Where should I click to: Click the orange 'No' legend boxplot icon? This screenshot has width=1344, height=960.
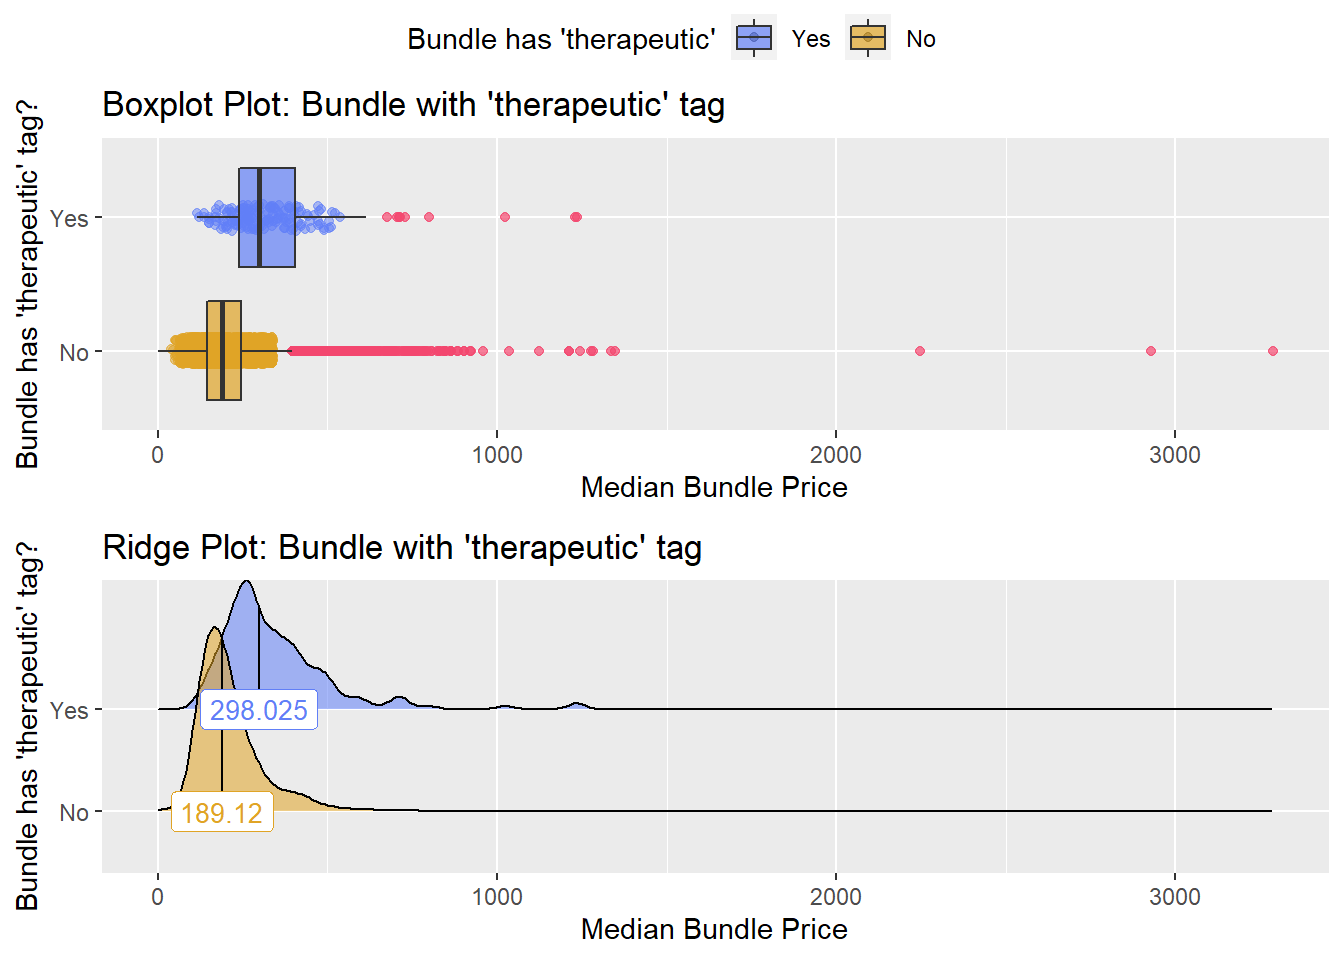point(868,38)
